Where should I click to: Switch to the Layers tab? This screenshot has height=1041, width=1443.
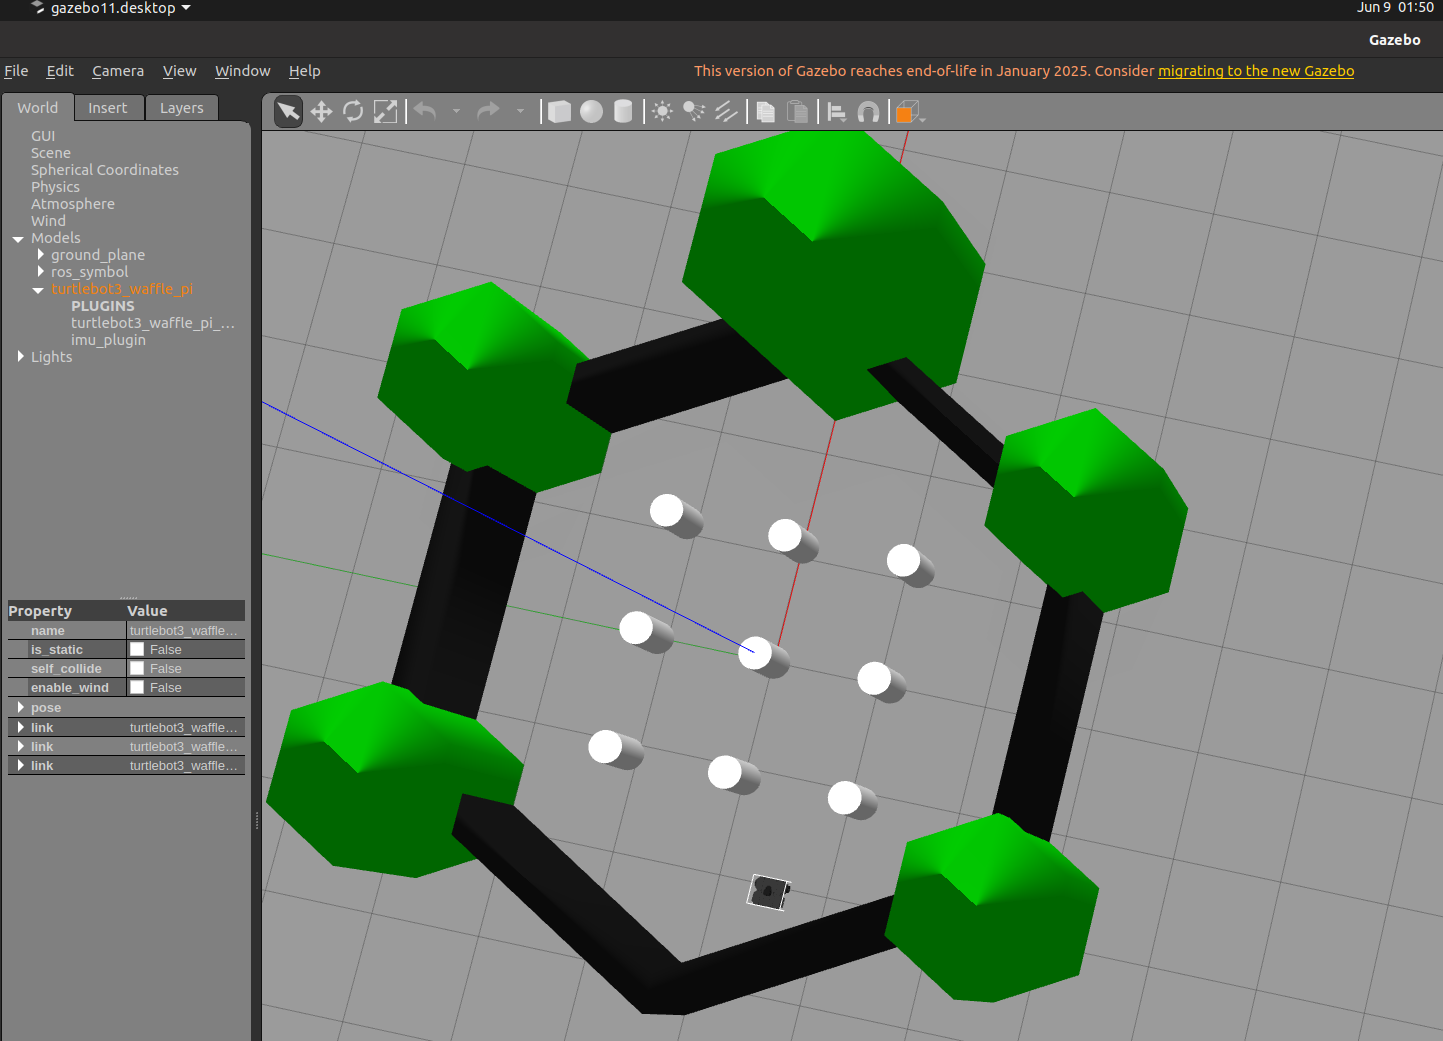tap(182, 108)
